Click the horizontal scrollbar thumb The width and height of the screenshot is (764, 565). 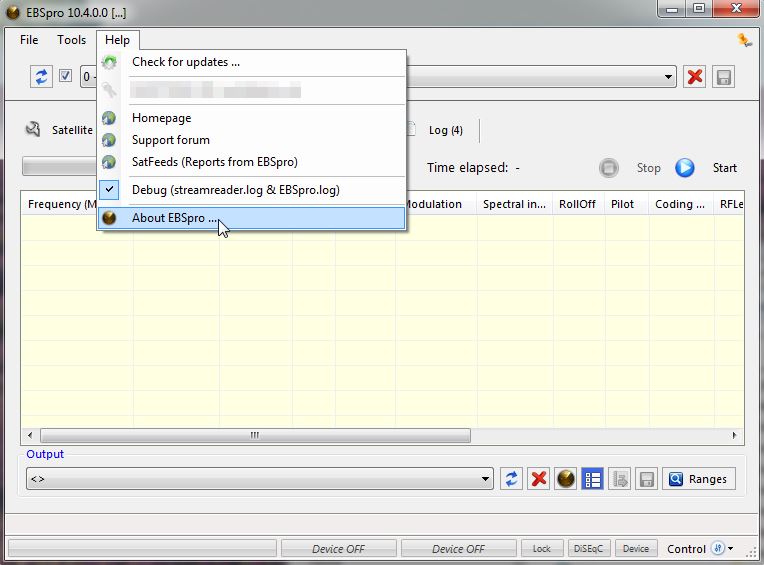255,435
